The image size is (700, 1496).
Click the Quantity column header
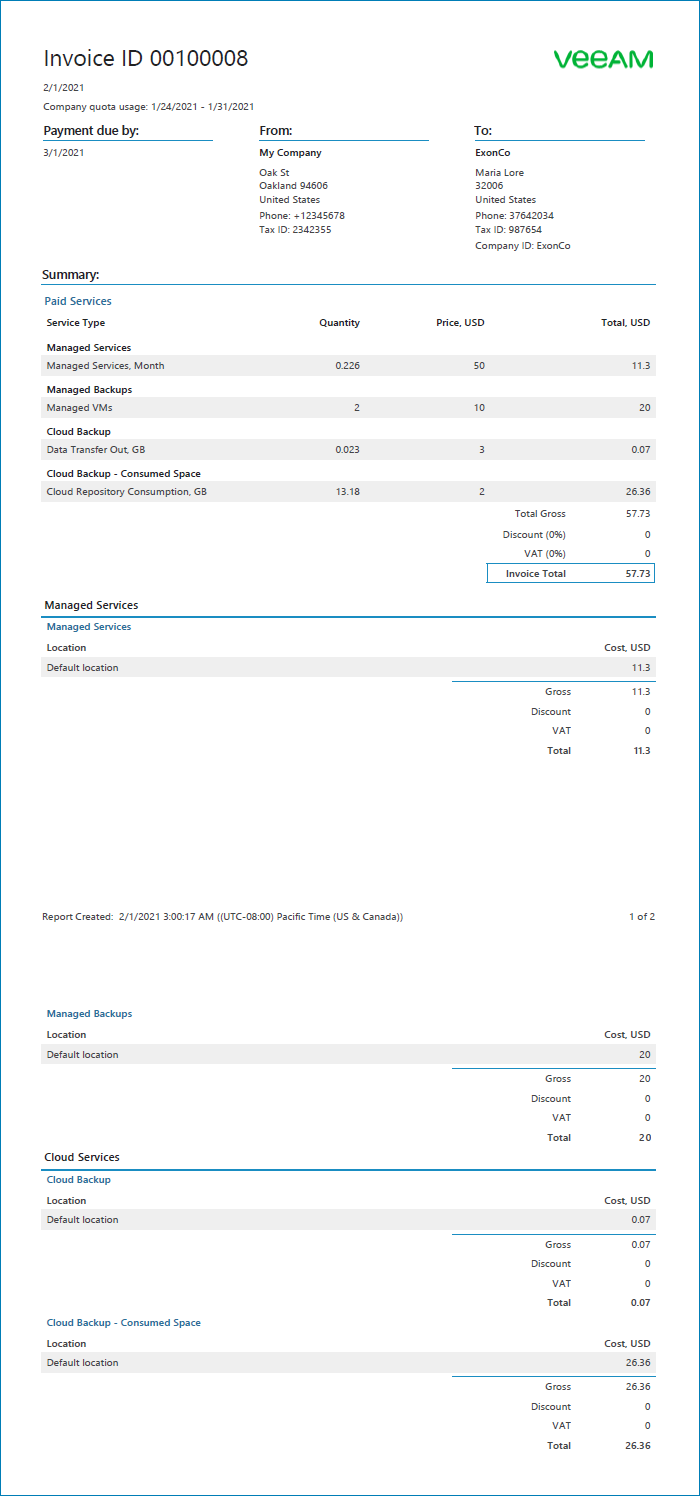click(x=339, y=323)
